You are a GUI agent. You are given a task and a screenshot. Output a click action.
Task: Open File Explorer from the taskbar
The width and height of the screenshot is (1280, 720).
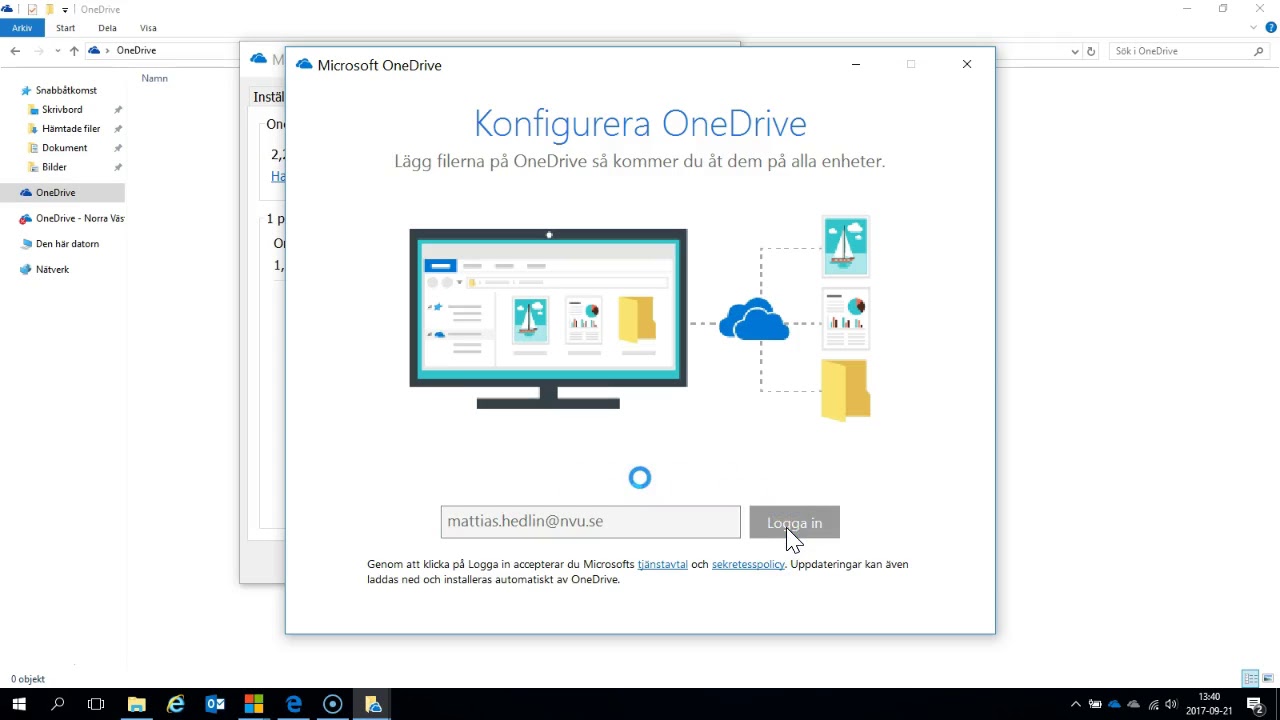pos(137,704)
